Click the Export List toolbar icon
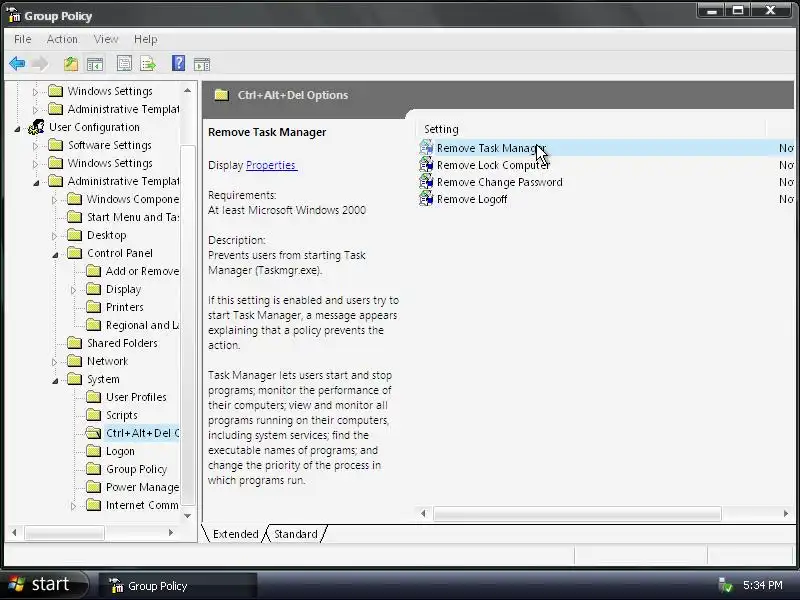 148,64
